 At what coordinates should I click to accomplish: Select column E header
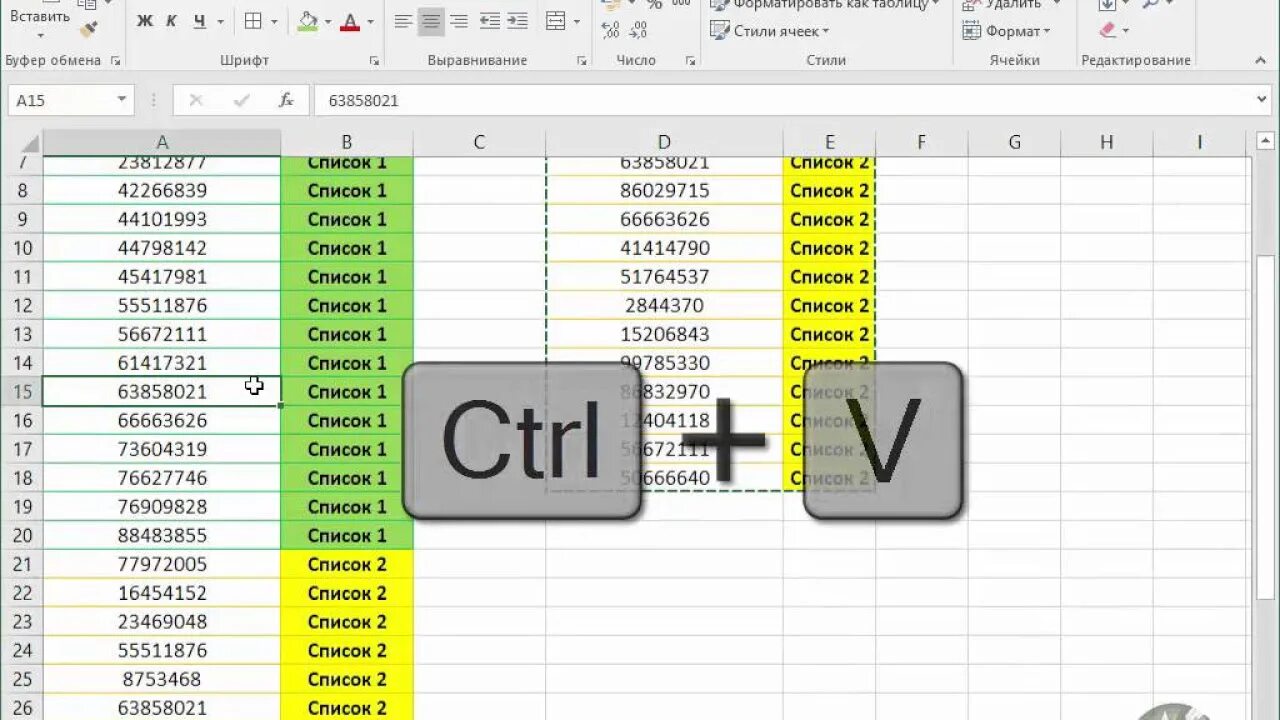tap(830, 143)
